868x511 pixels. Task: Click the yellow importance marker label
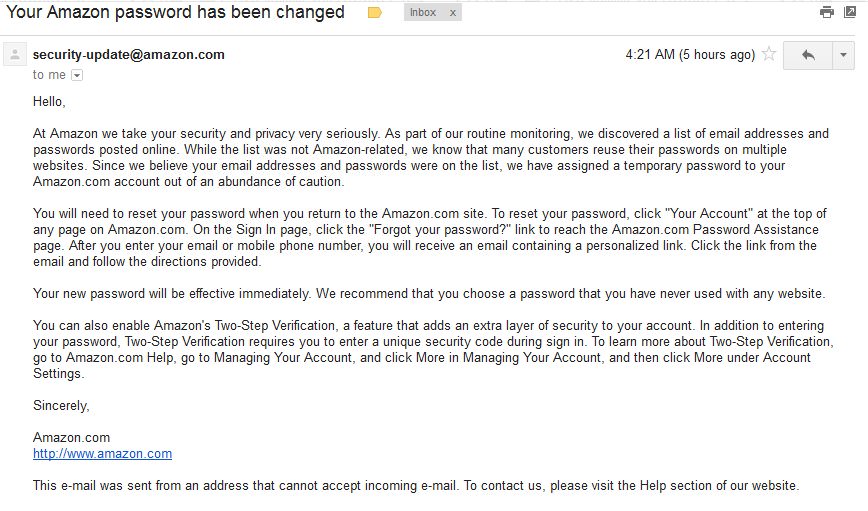(375, 13)
